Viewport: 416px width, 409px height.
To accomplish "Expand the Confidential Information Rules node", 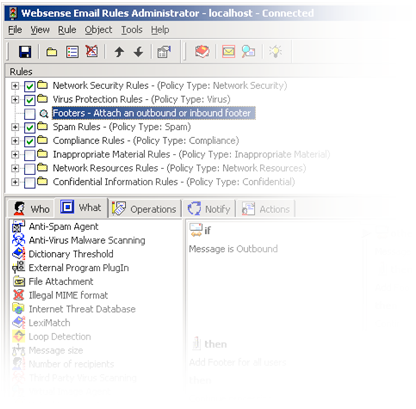I will (x=14, y=182).
